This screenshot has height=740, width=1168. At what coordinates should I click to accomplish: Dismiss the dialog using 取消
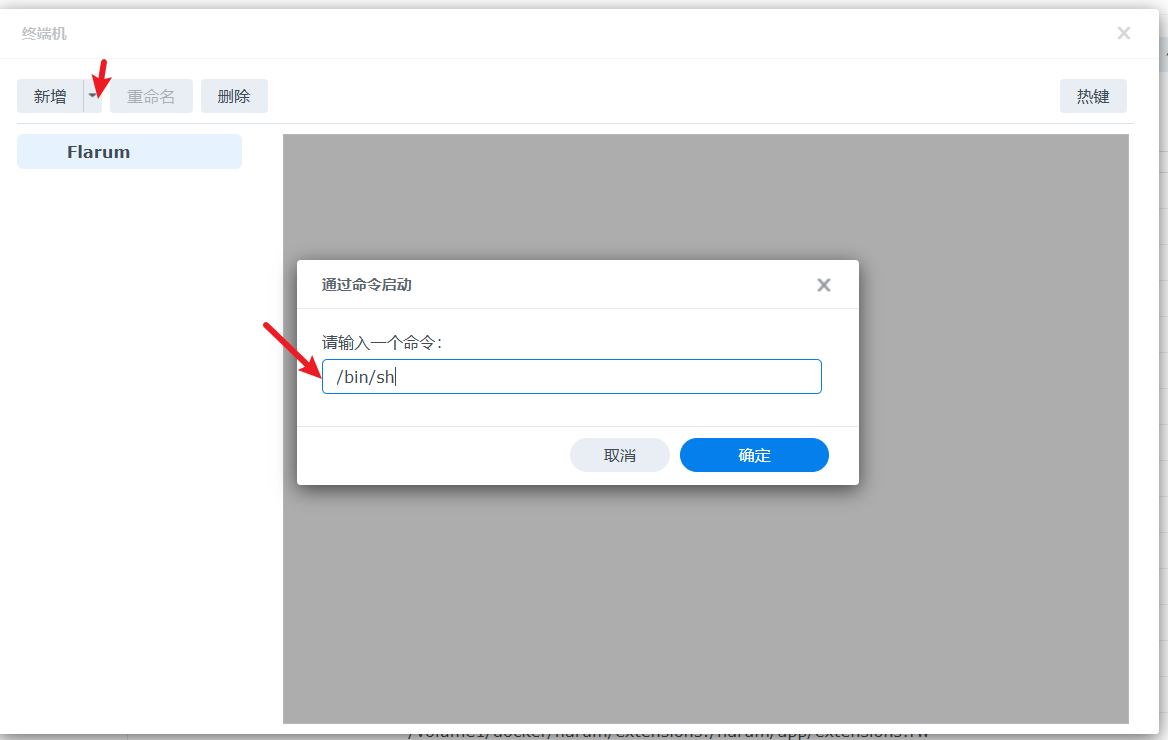(619, 454)
